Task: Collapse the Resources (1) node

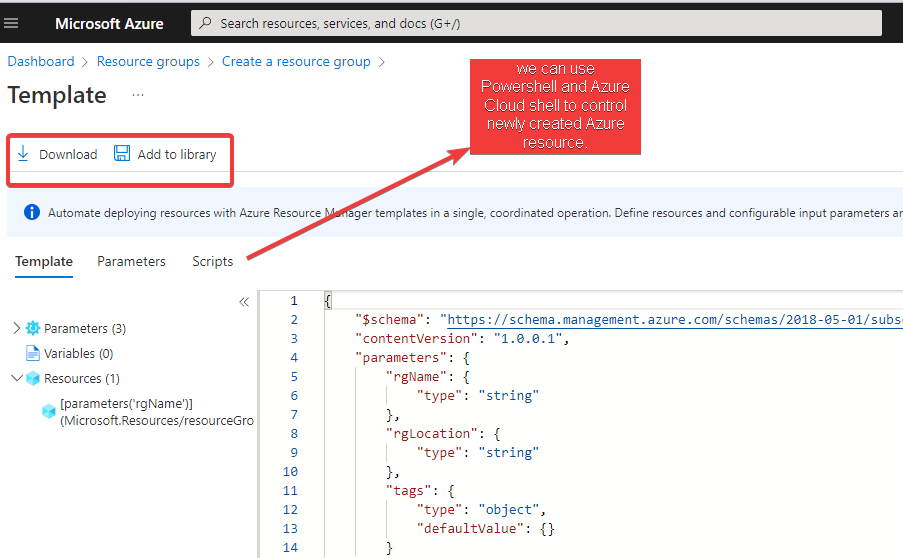Action: (17, 378)
